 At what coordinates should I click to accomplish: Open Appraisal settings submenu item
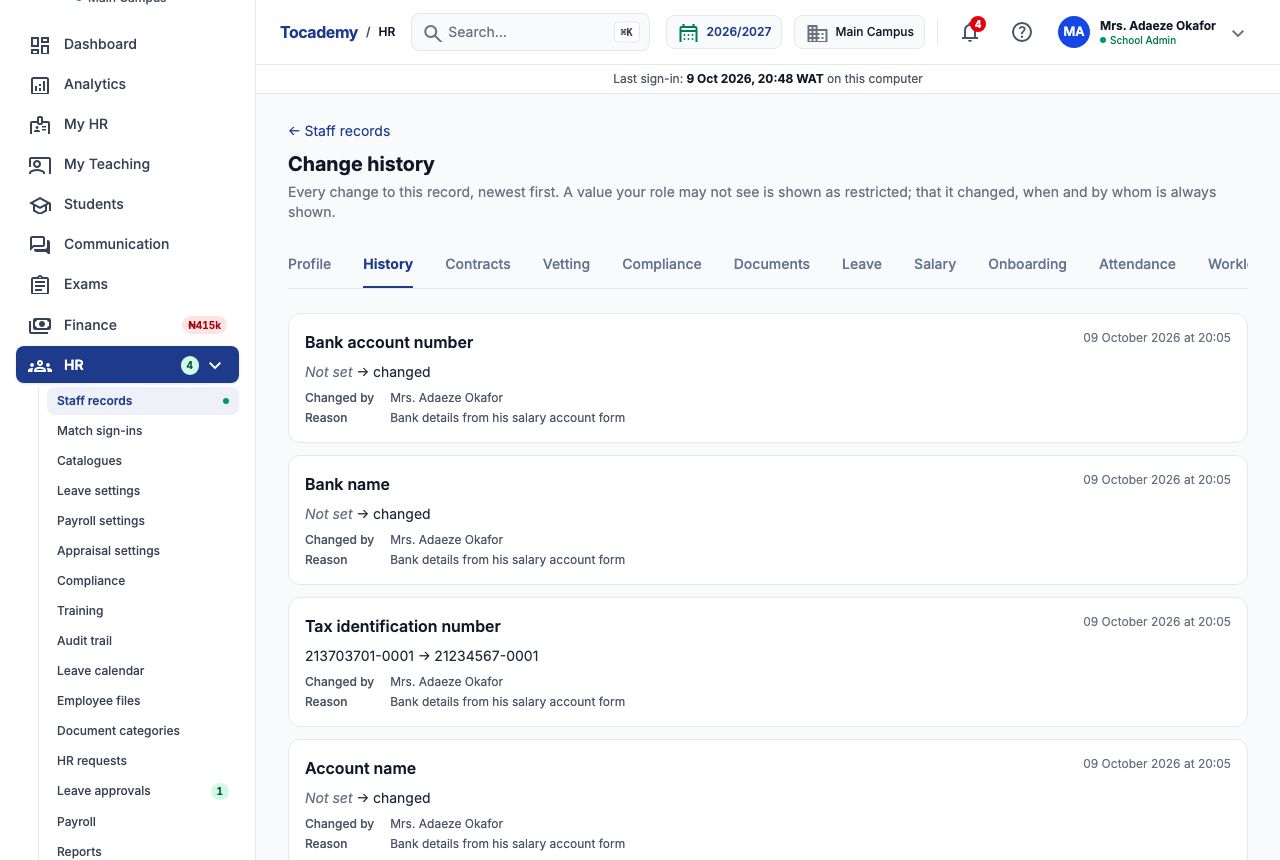pyautogui.click(x=142, y=551)
